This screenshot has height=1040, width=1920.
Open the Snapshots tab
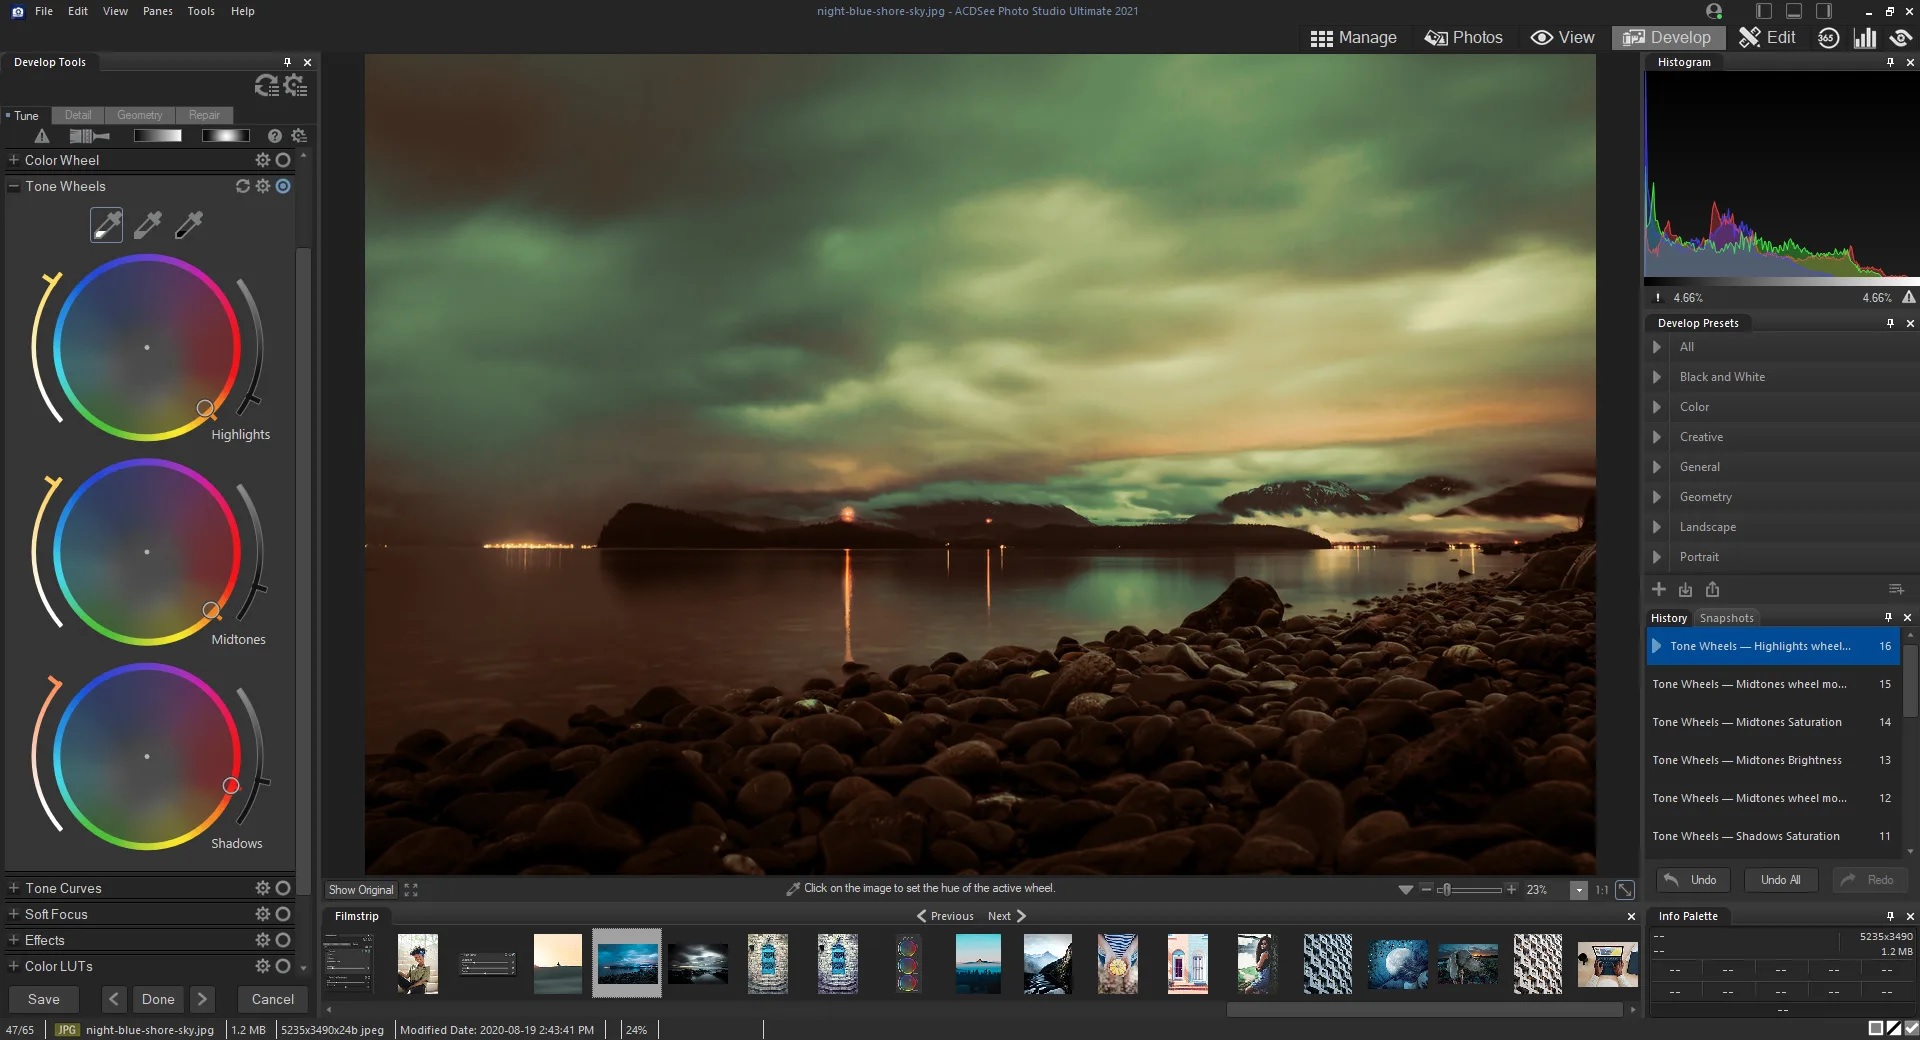(1728, 617)
